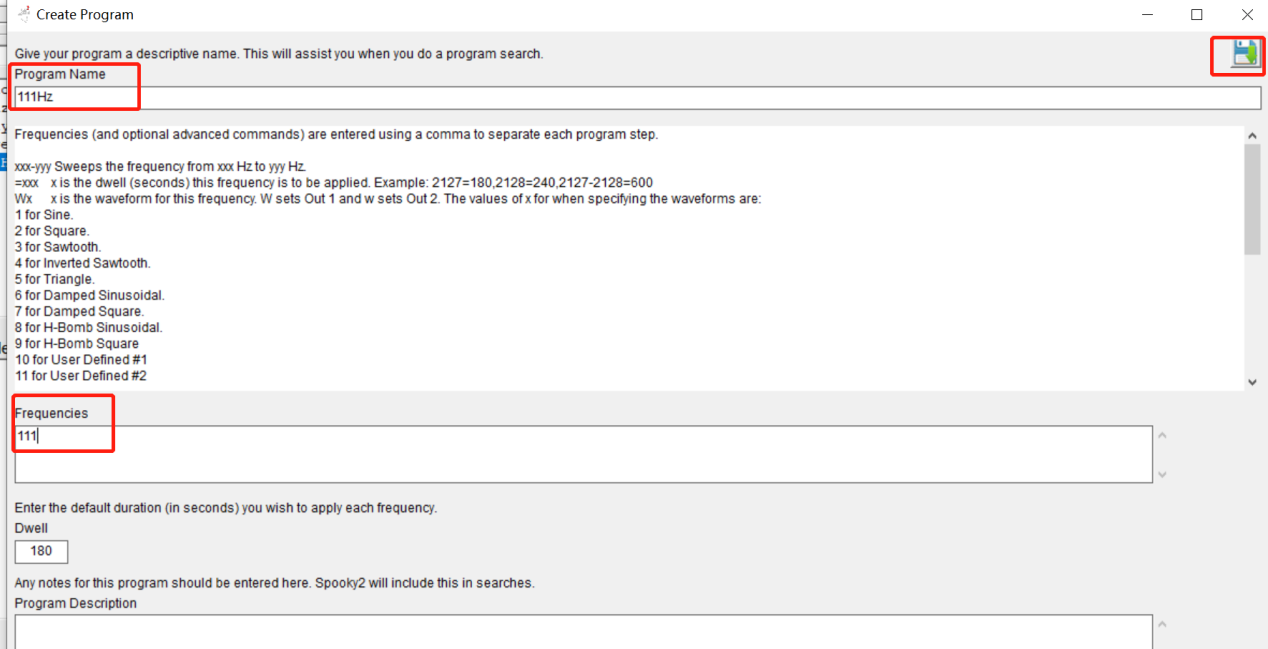Image resolution: width=1268 pixels, height=649 pixels.
Task: Minimize the Create Program window
Action: [x=1145, y=15]
